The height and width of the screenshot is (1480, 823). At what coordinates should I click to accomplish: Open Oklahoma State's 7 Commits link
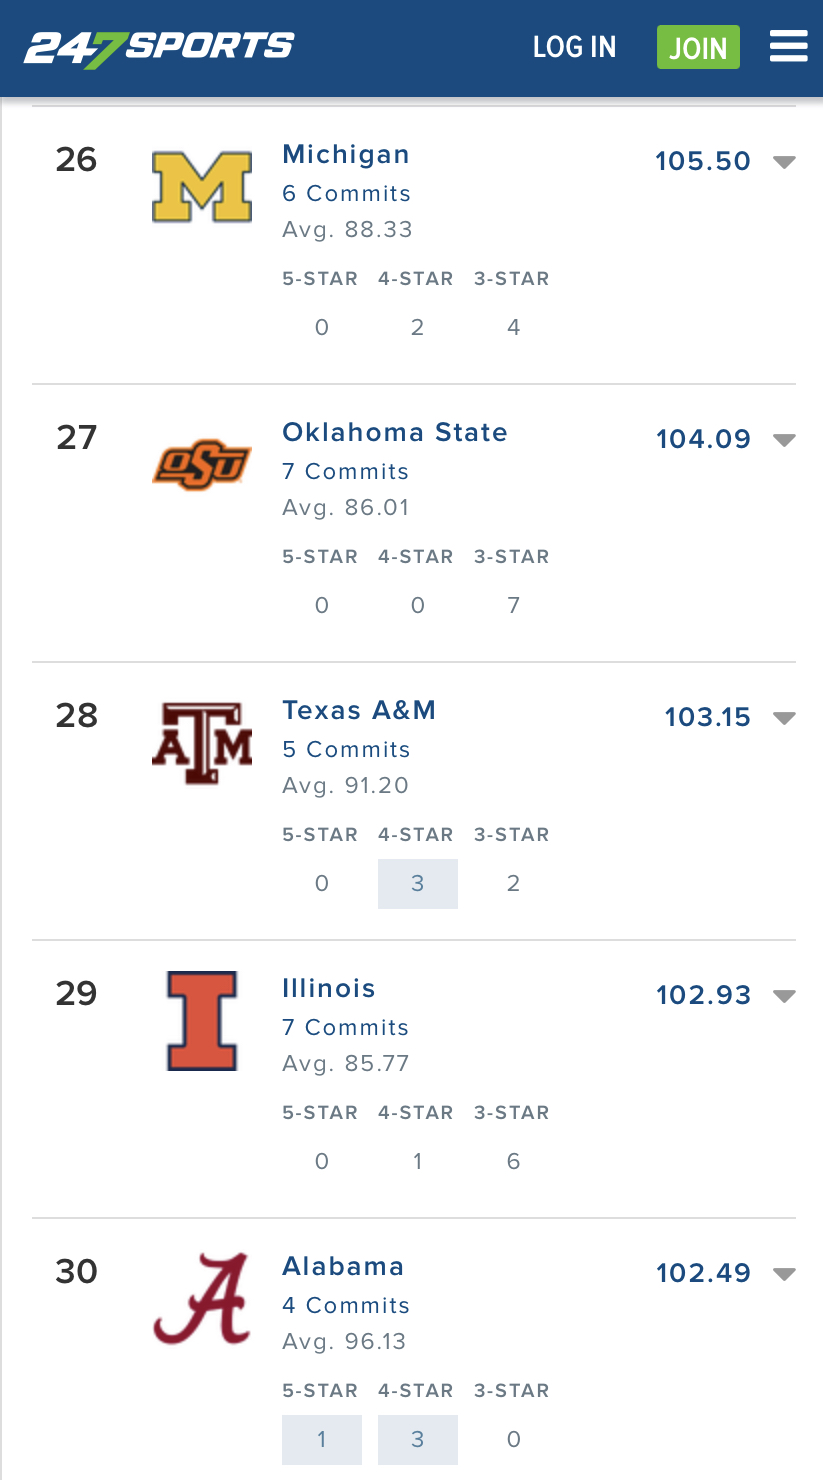pyautogui.click(x=346, y=471)
